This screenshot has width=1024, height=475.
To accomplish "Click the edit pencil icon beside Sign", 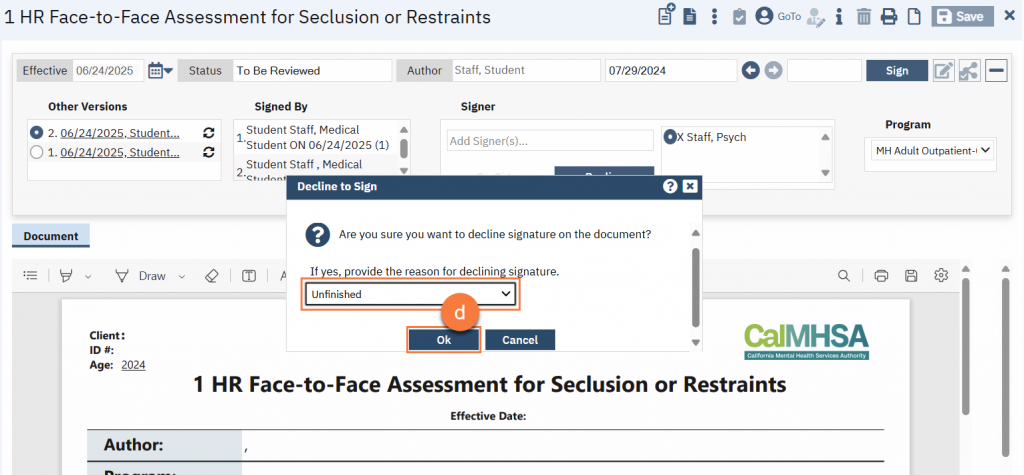I will [x=943, y=70].
